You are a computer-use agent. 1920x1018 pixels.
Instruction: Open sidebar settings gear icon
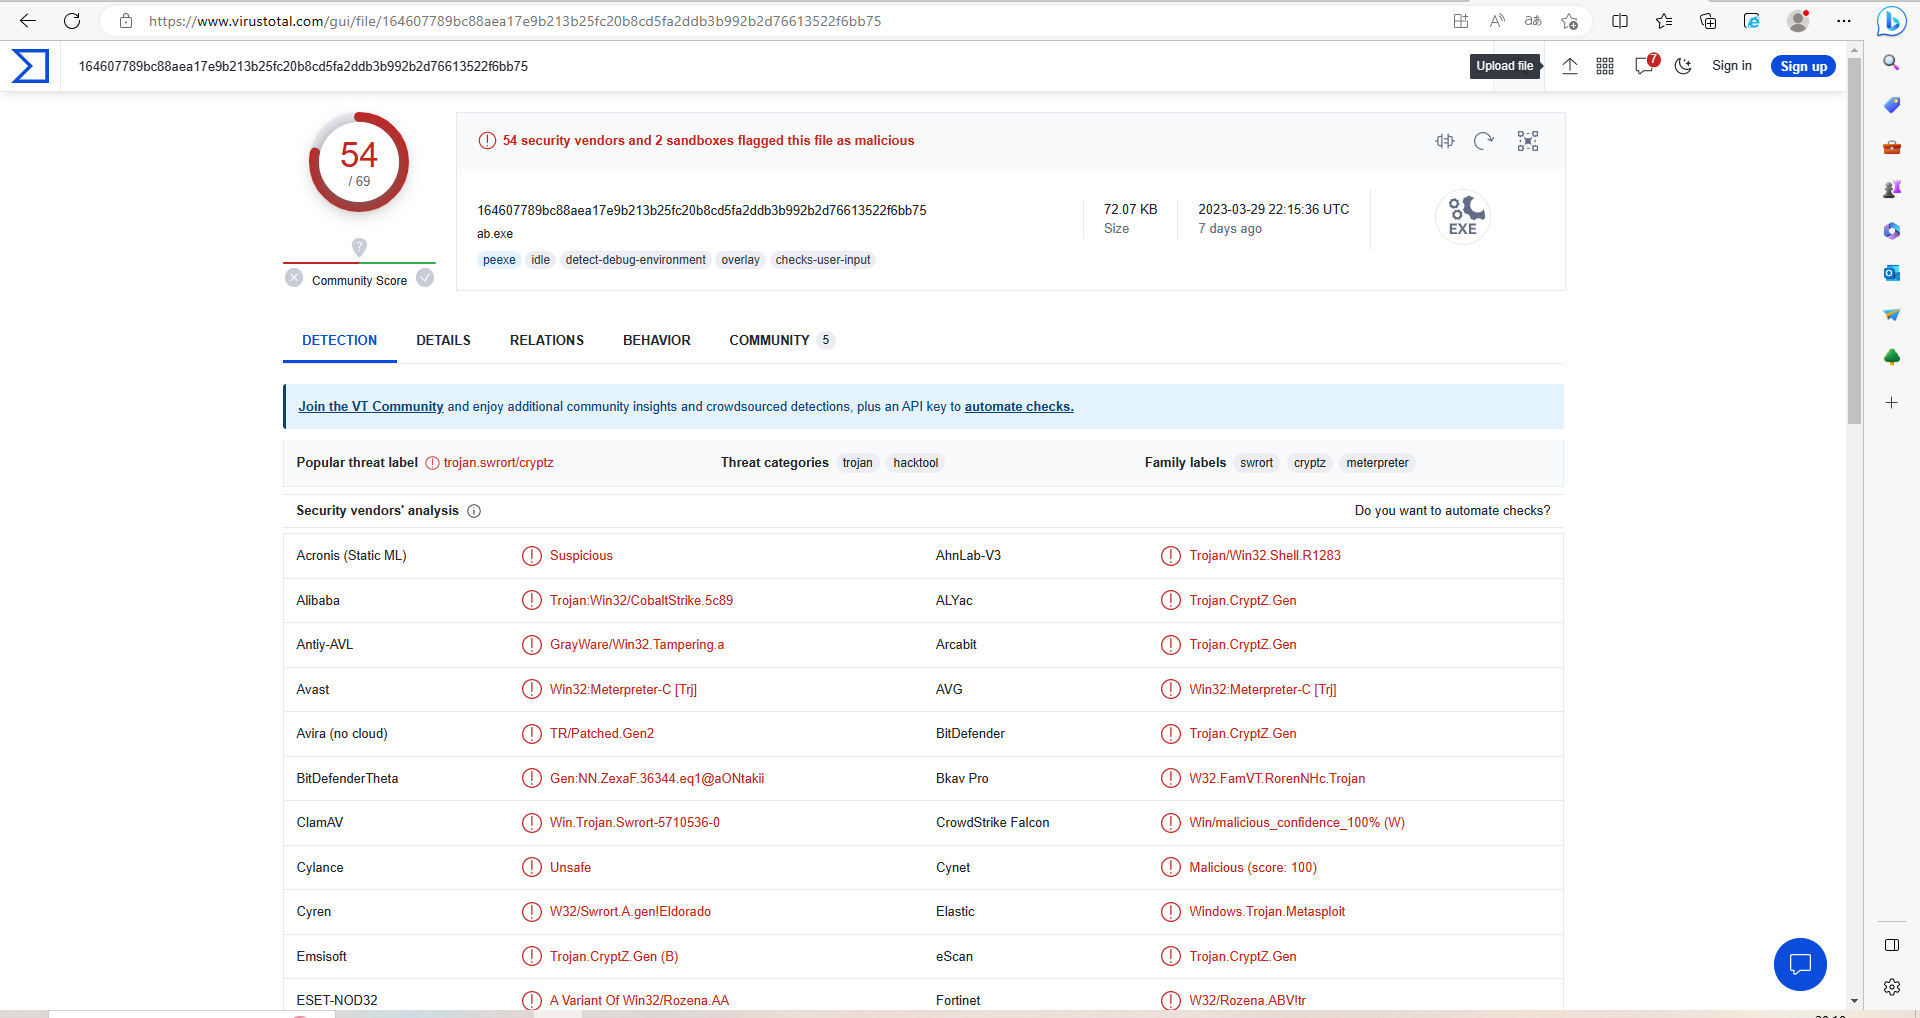coord(1891,987)
